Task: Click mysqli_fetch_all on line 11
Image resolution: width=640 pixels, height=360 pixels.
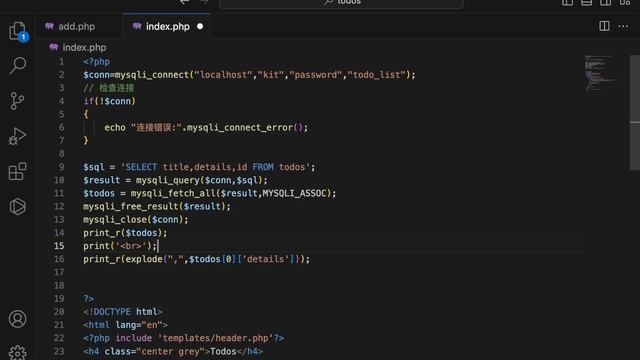Action: [x=173, y=193]
